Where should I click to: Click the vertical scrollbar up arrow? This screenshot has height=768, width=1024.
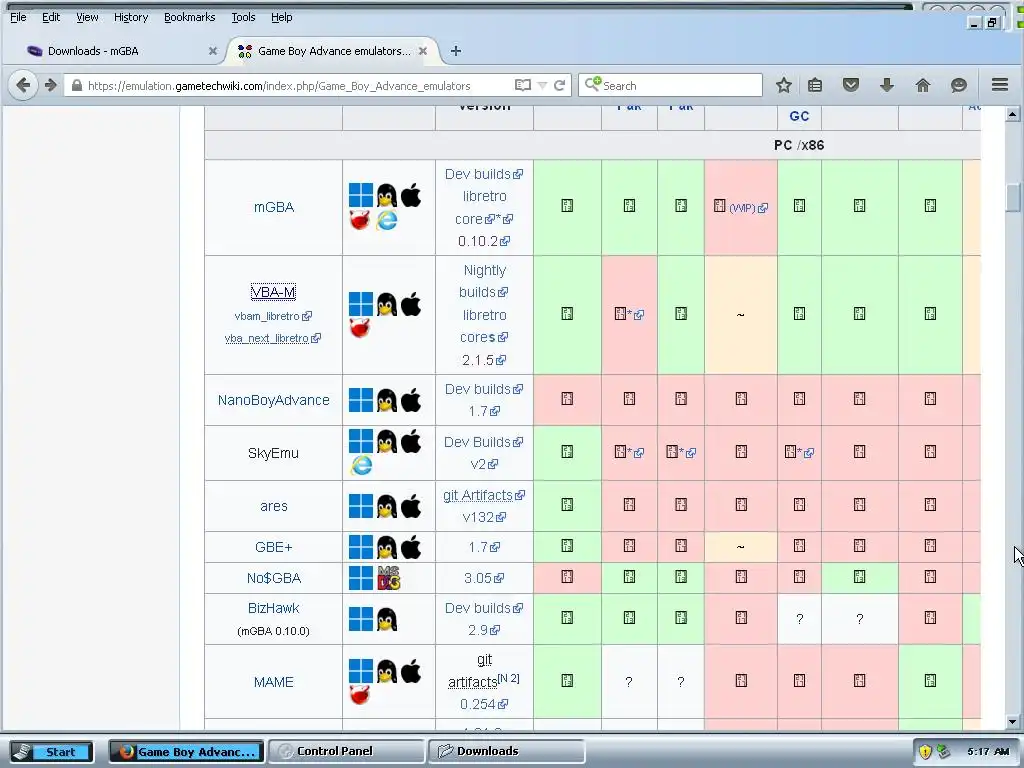1012,114
